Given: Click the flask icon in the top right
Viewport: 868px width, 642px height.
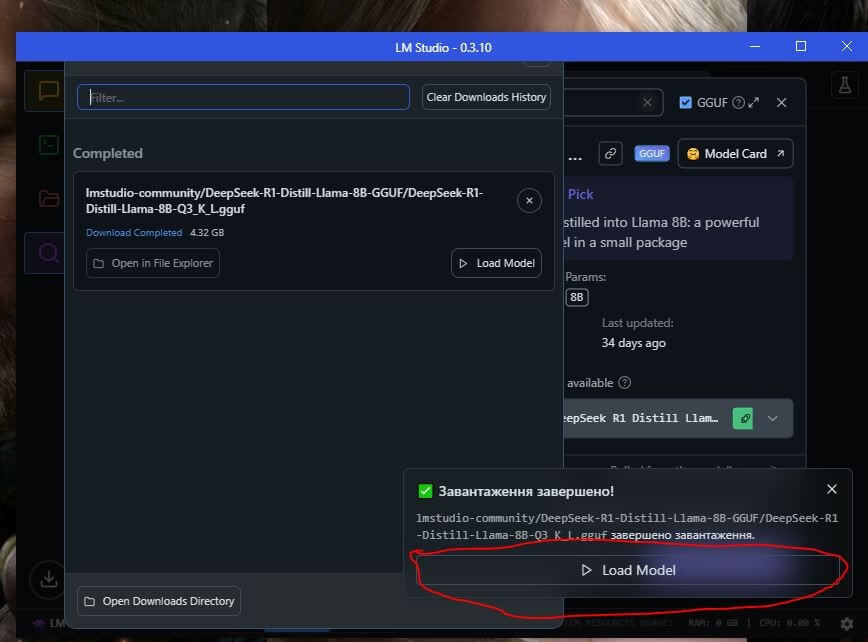Looking at the screenshot, I should 845,85.
